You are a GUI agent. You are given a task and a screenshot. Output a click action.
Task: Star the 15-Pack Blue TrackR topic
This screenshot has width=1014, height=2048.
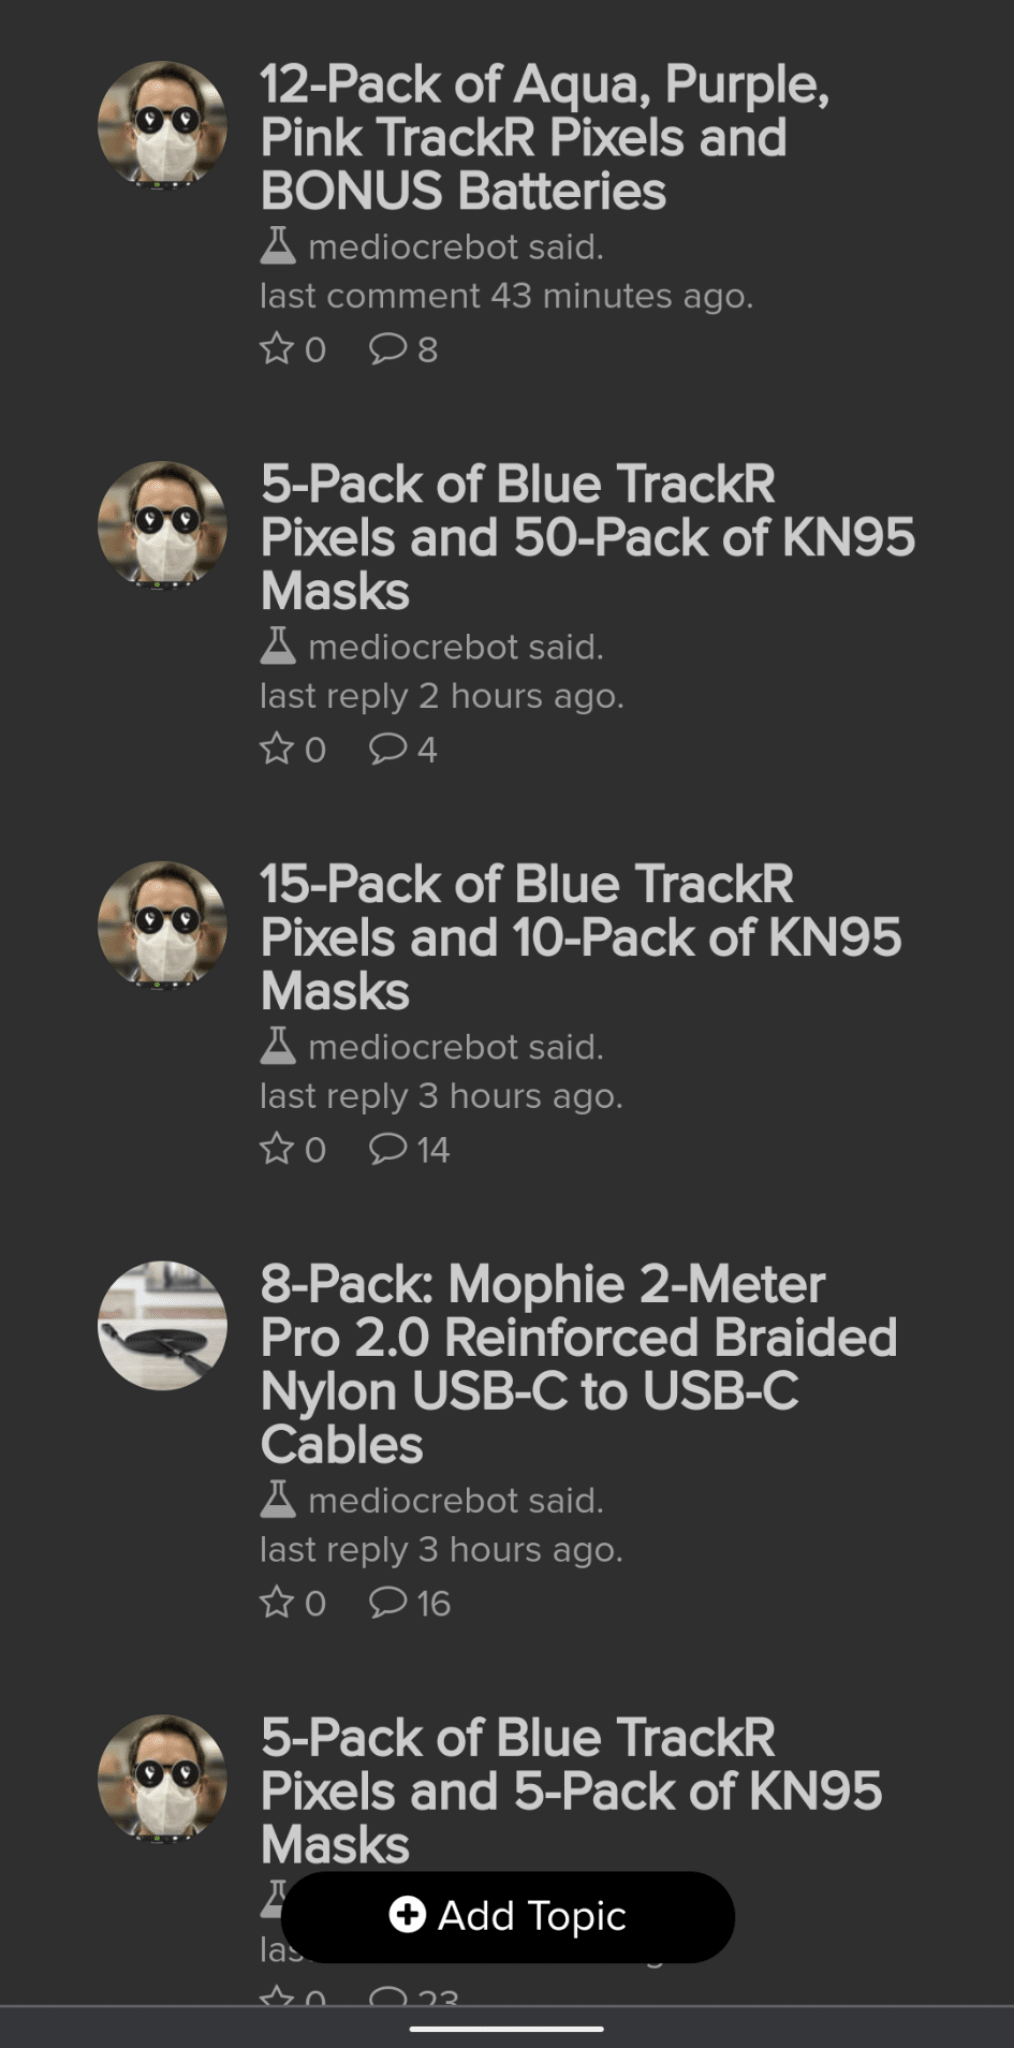pos(277,1149)
